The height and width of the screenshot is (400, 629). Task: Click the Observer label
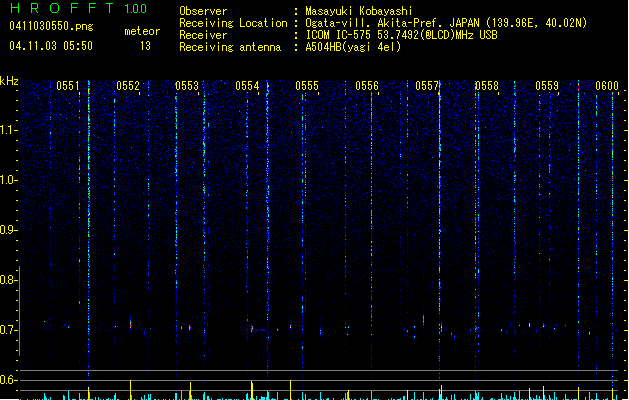pos(203,11)
